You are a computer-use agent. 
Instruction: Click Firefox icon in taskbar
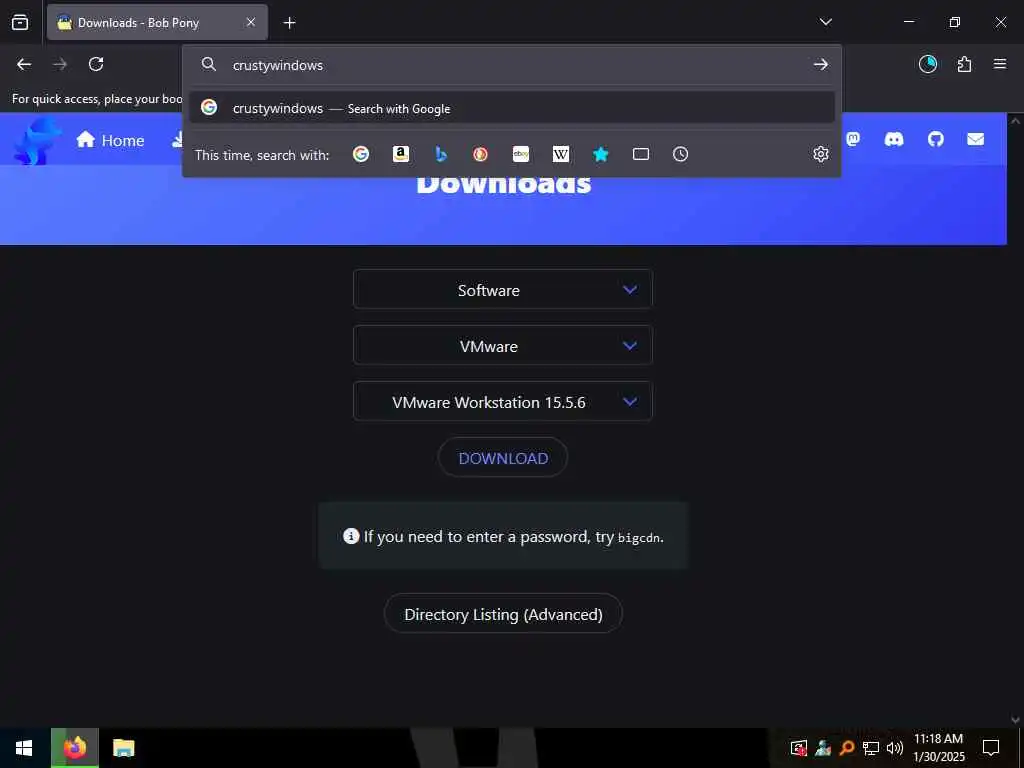pyautogui.click(x=75, y=748)
